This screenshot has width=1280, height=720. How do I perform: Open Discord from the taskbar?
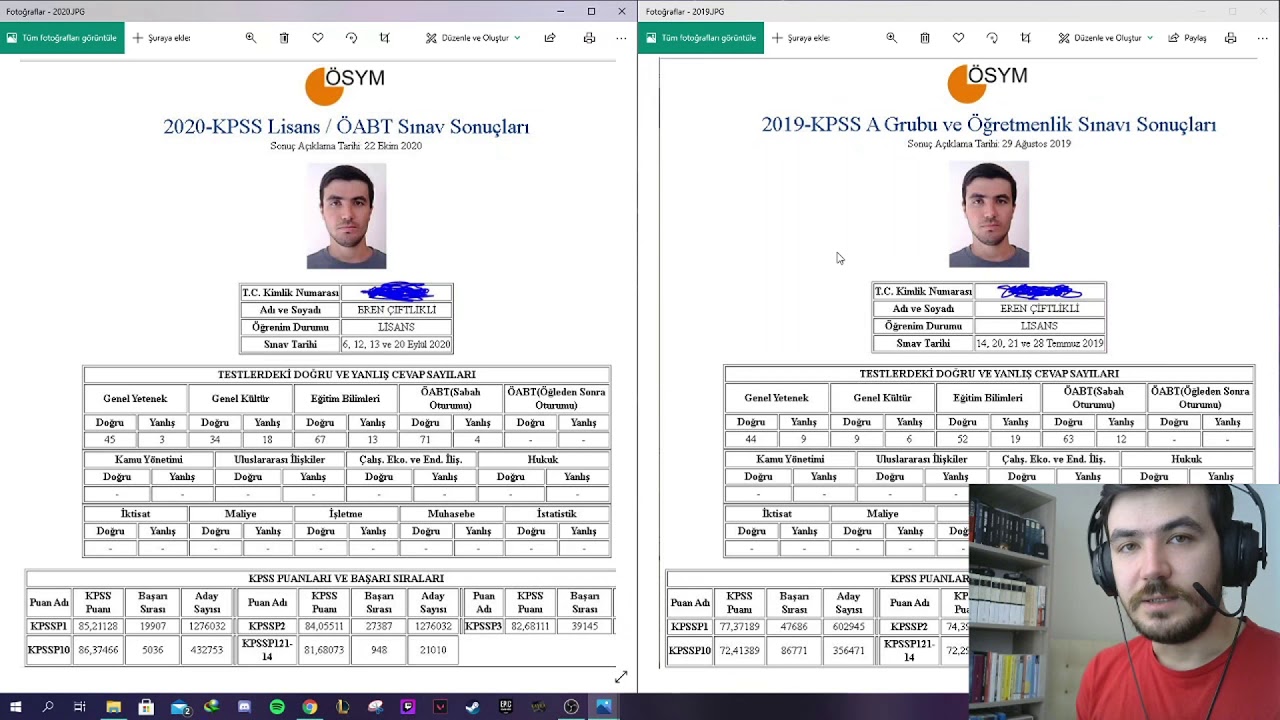pyautogui.click(x=244, y=707)
